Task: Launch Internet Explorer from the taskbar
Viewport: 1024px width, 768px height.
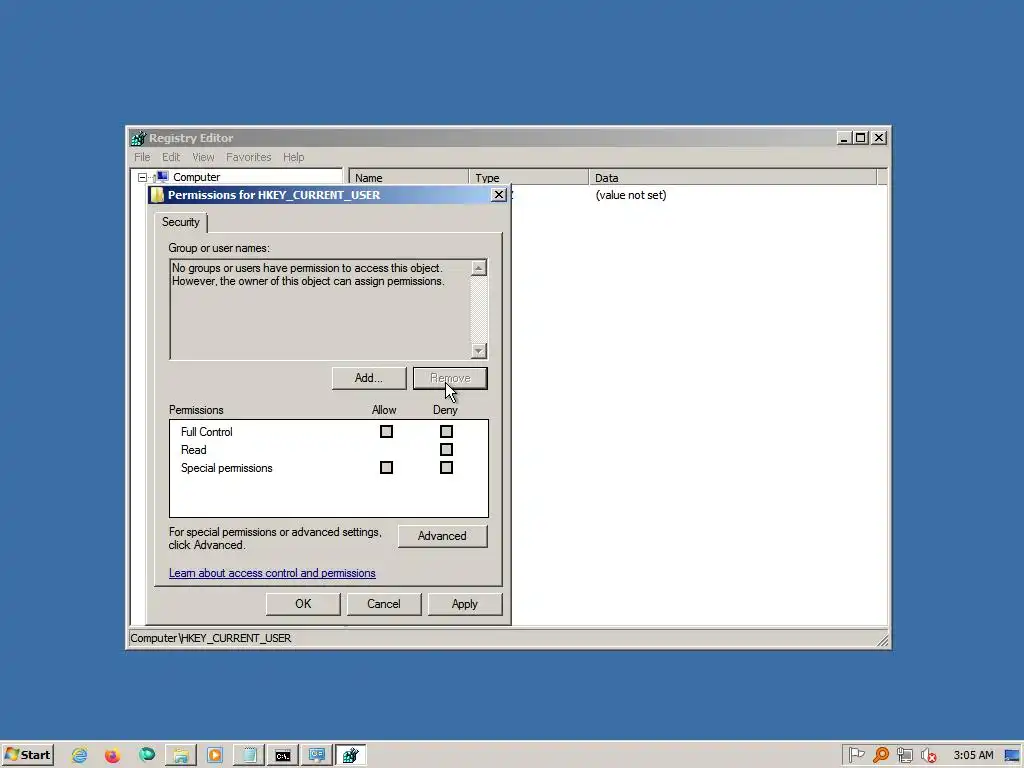Action: tap(80, 756)
